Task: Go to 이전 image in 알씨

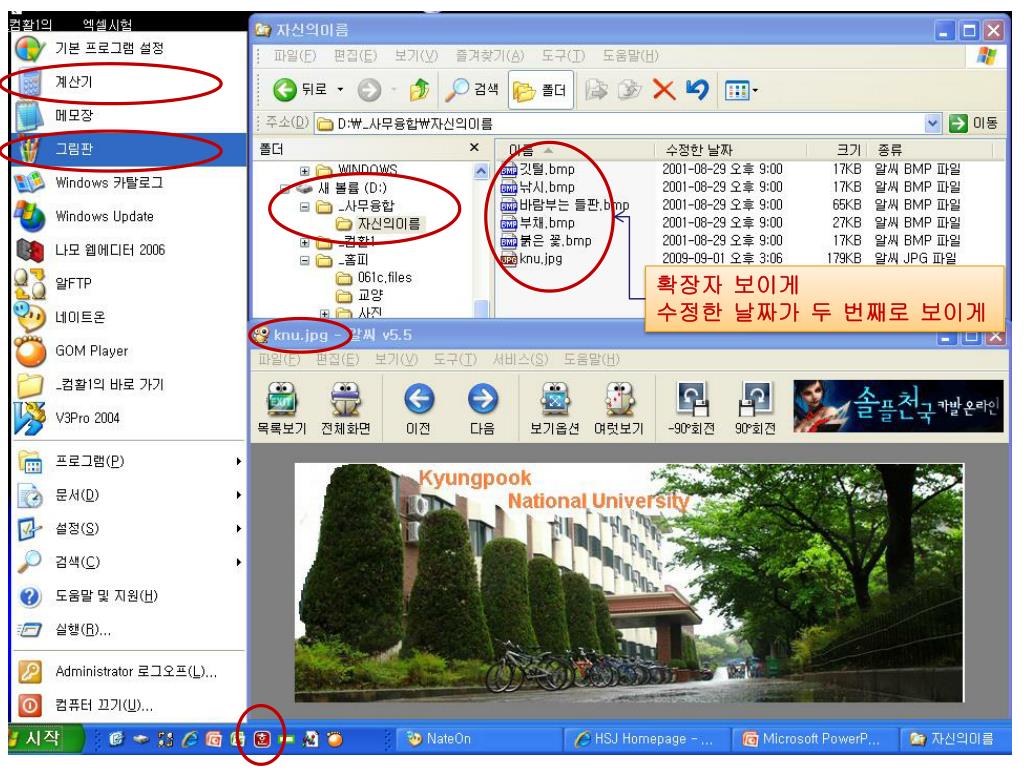Action: pos(419,409)
